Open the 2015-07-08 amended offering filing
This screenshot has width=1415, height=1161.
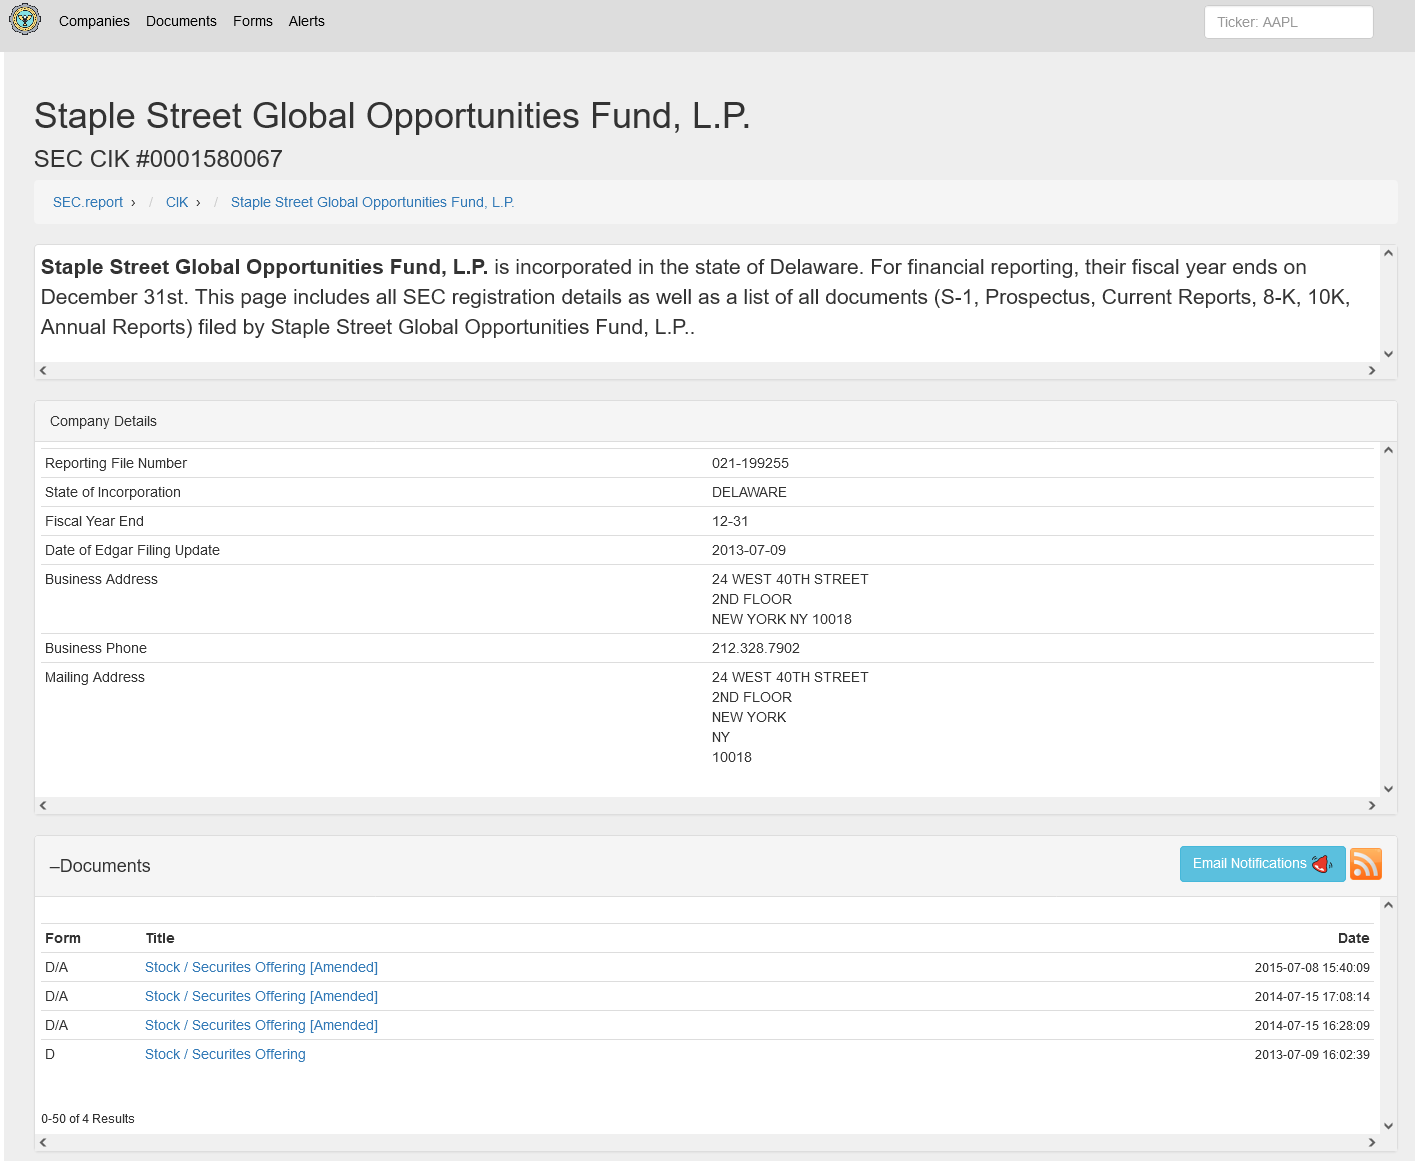[261, 967]
